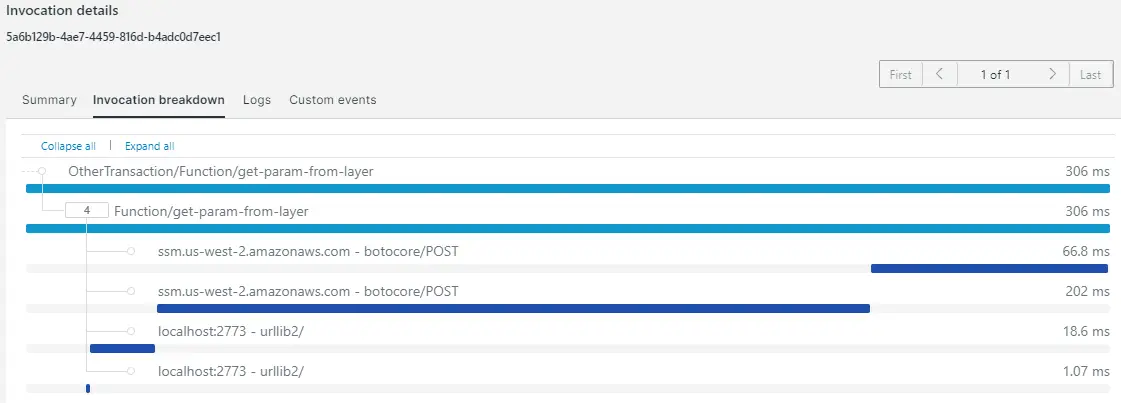Click the node circle of the 1.07 ms localhost span
Viewport: 1121px width, 403px height.
coord(131,372)
